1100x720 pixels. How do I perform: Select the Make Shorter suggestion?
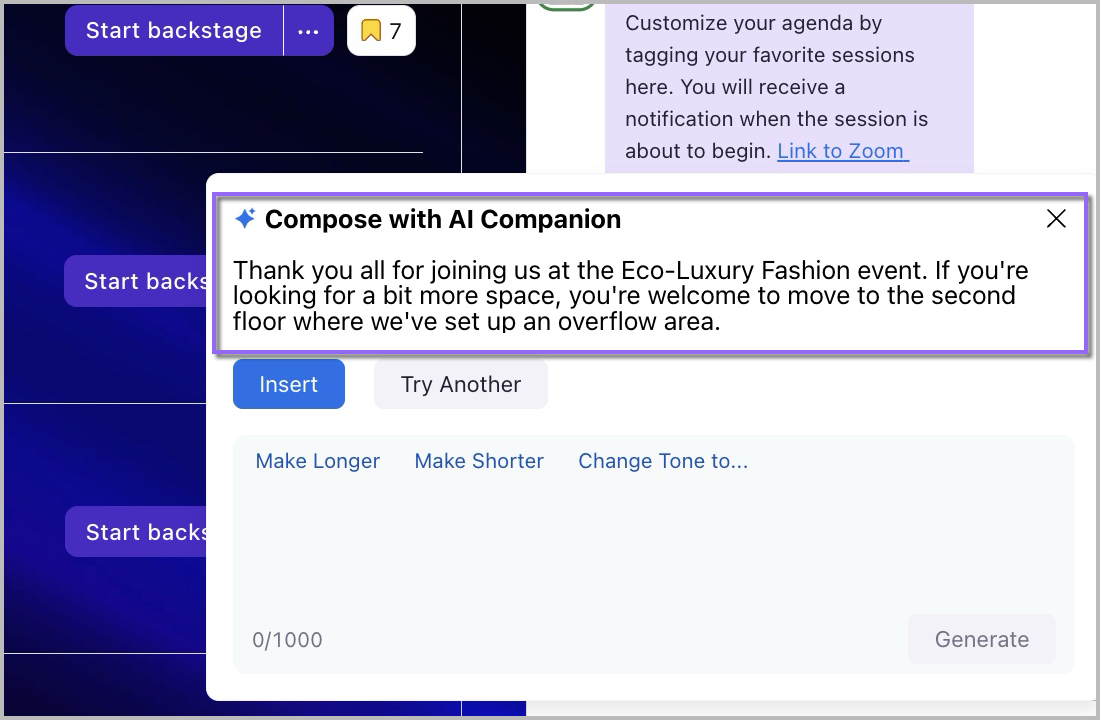pos(479,461)
